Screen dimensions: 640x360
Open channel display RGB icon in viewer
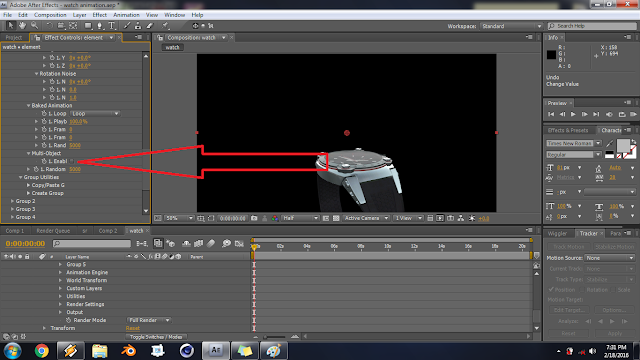(x=275, y=218)
